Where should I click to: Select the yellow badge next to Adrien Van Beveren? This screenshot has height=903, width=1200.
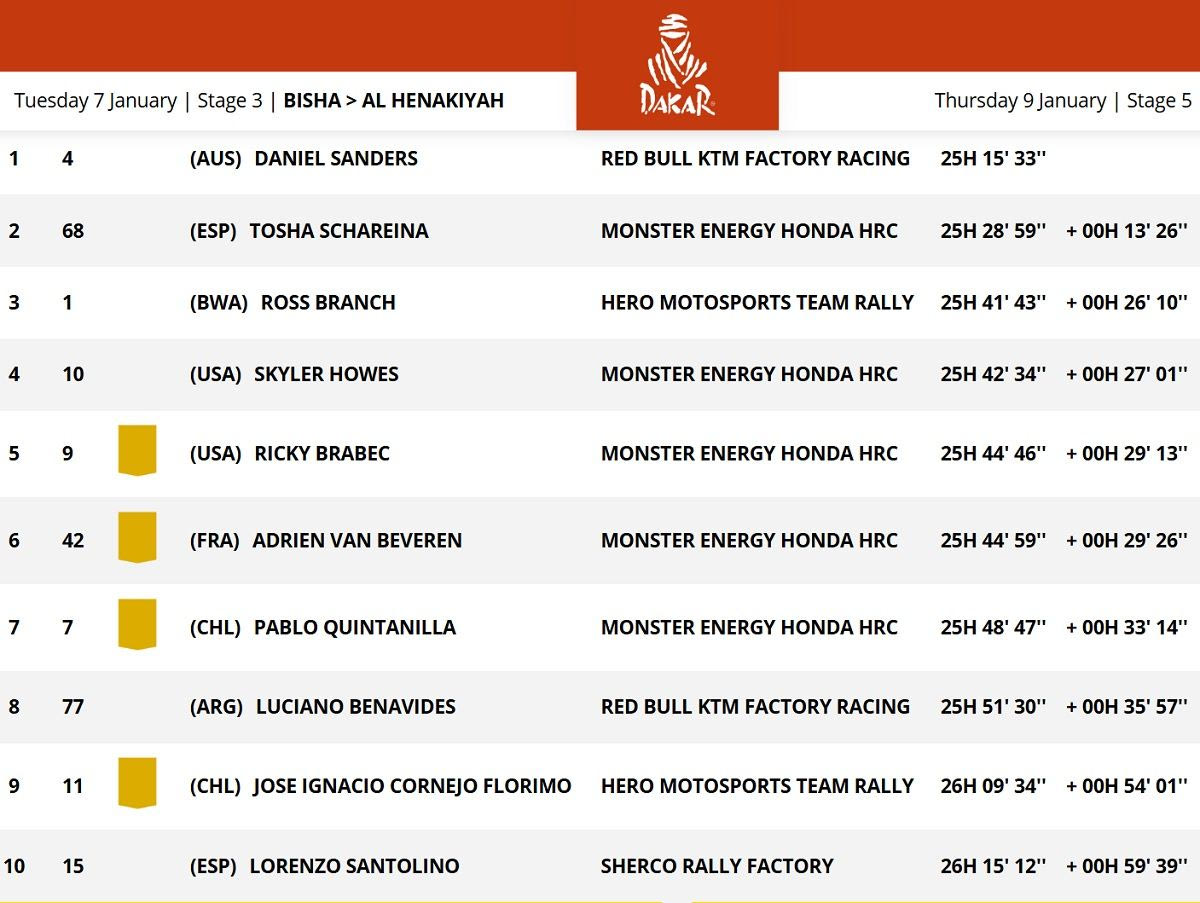137,537
